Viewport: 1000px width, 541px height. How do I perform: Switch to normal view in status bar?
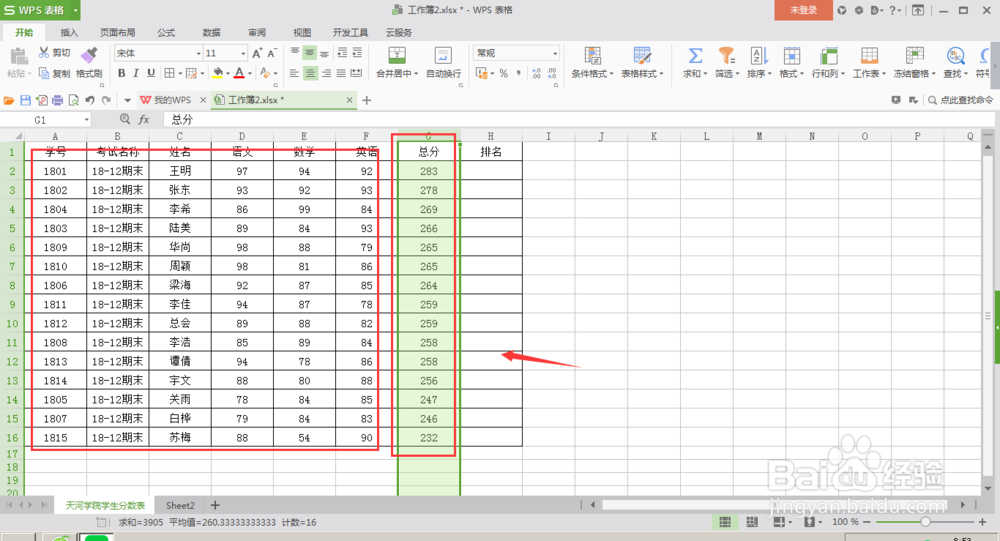(x=724, y=522)
